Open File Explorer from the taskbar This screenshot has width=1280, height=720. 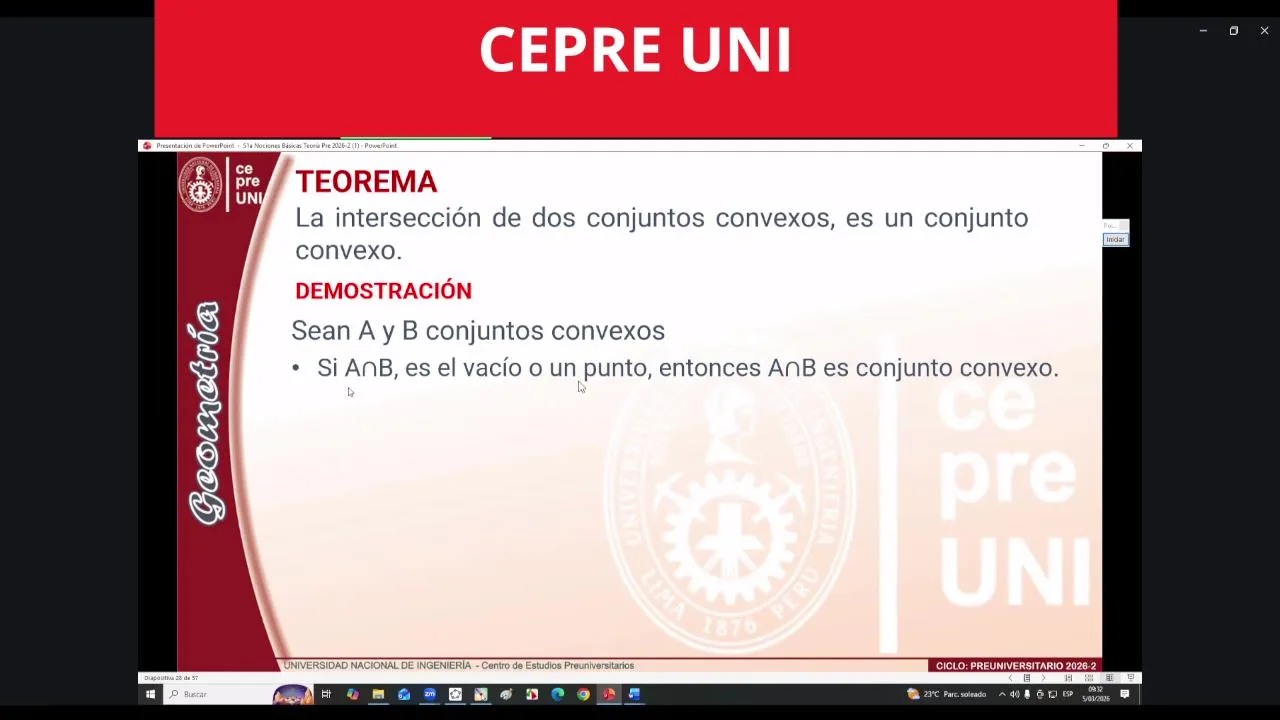378,694
